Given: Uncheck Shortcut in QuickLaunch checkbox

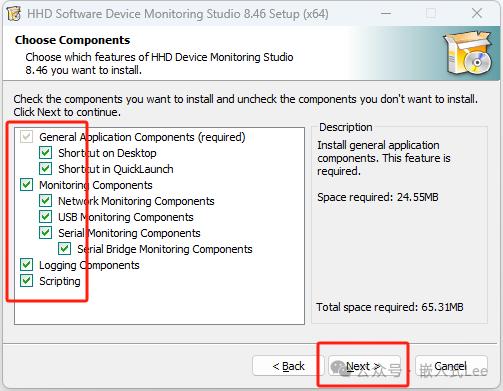Looking at the screenshot, I should click(45, 169).
